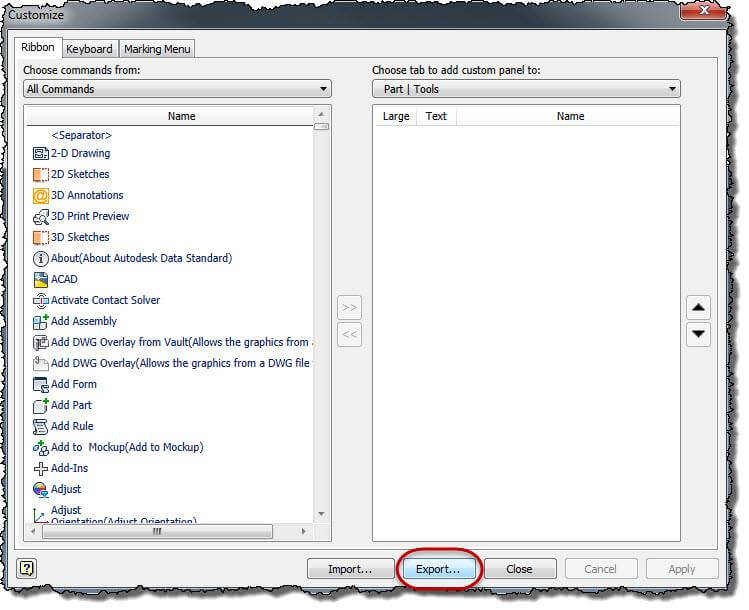Screen dimensions: 749x610
Task: Select the 3D Annotations icon
Action: pos(41,196)
